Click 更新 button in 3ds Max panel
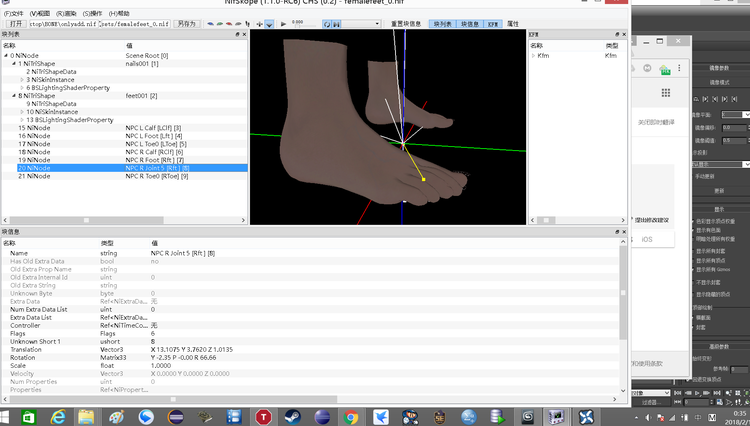Screen dimensions: 750x426 [x=719, y=190]
